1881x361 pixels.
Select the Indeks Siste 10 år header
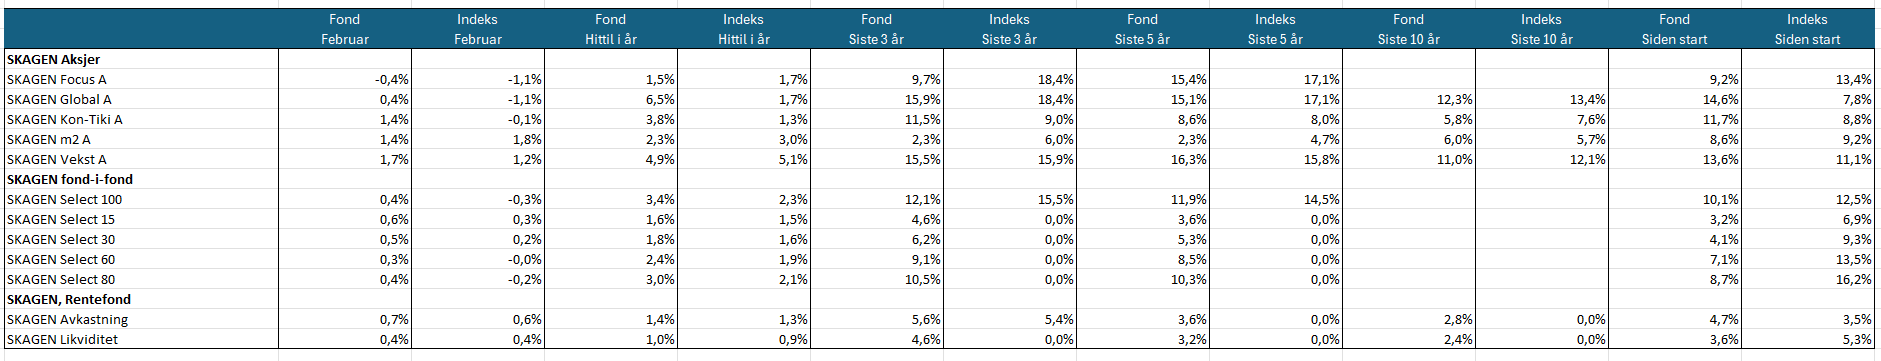point(1542,29)
